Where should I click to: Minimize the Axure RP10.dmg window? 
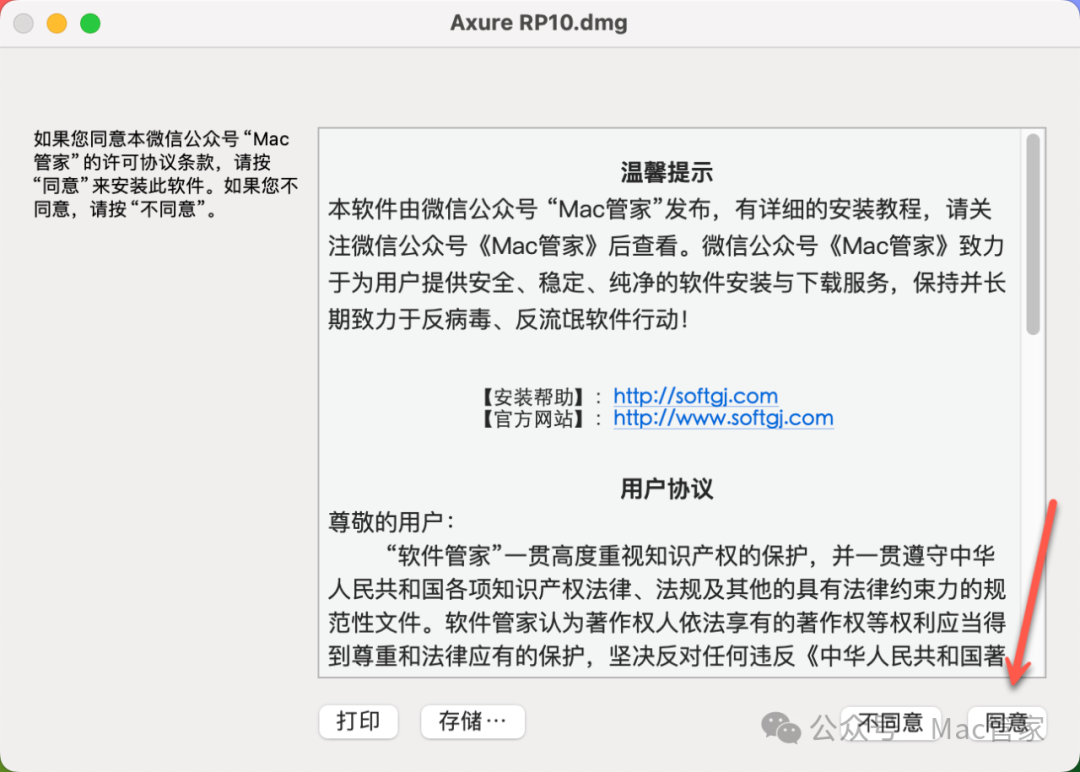point(56,23)
